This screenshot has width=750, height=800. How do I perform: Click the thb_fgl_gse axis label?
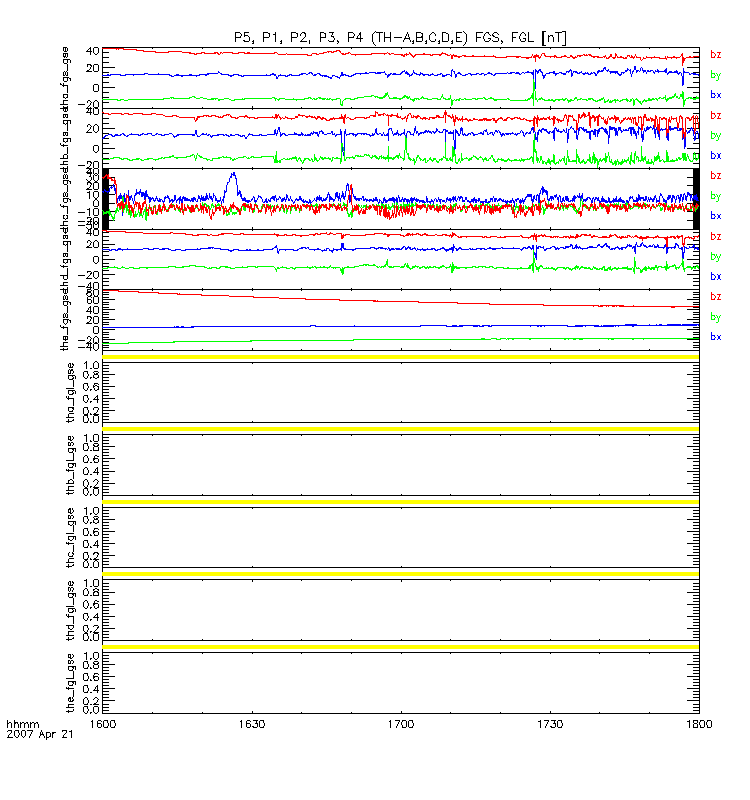point(70,465)
